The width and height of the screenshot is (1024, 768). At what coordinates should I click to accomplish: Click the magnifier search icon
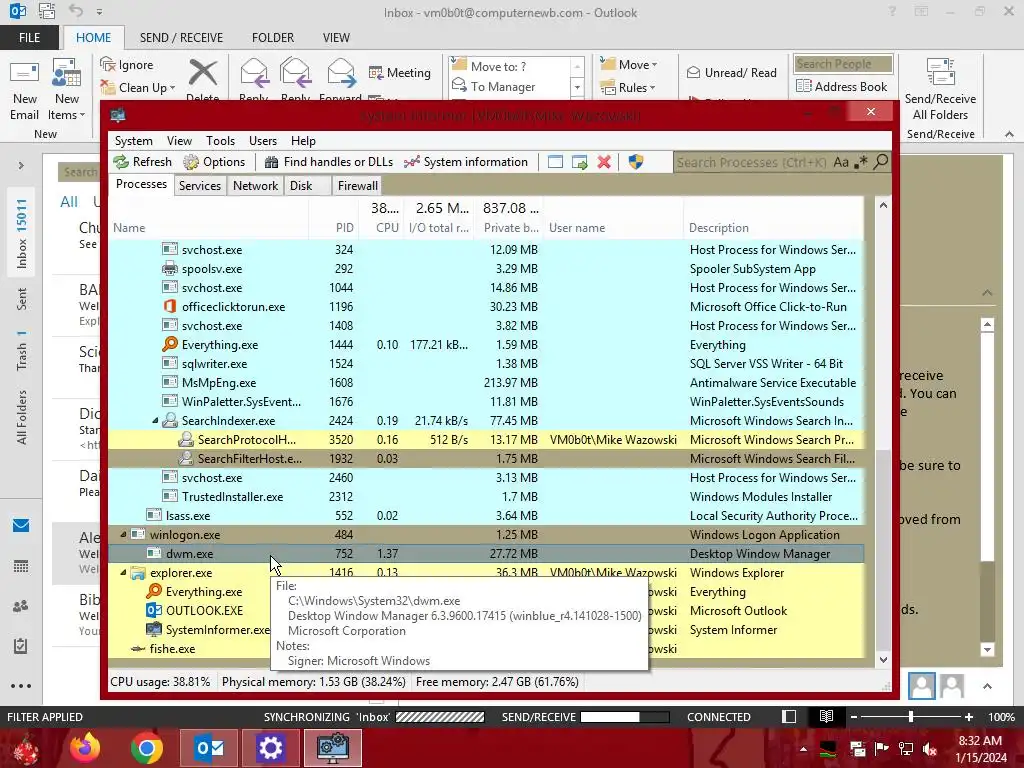(880, 161)
